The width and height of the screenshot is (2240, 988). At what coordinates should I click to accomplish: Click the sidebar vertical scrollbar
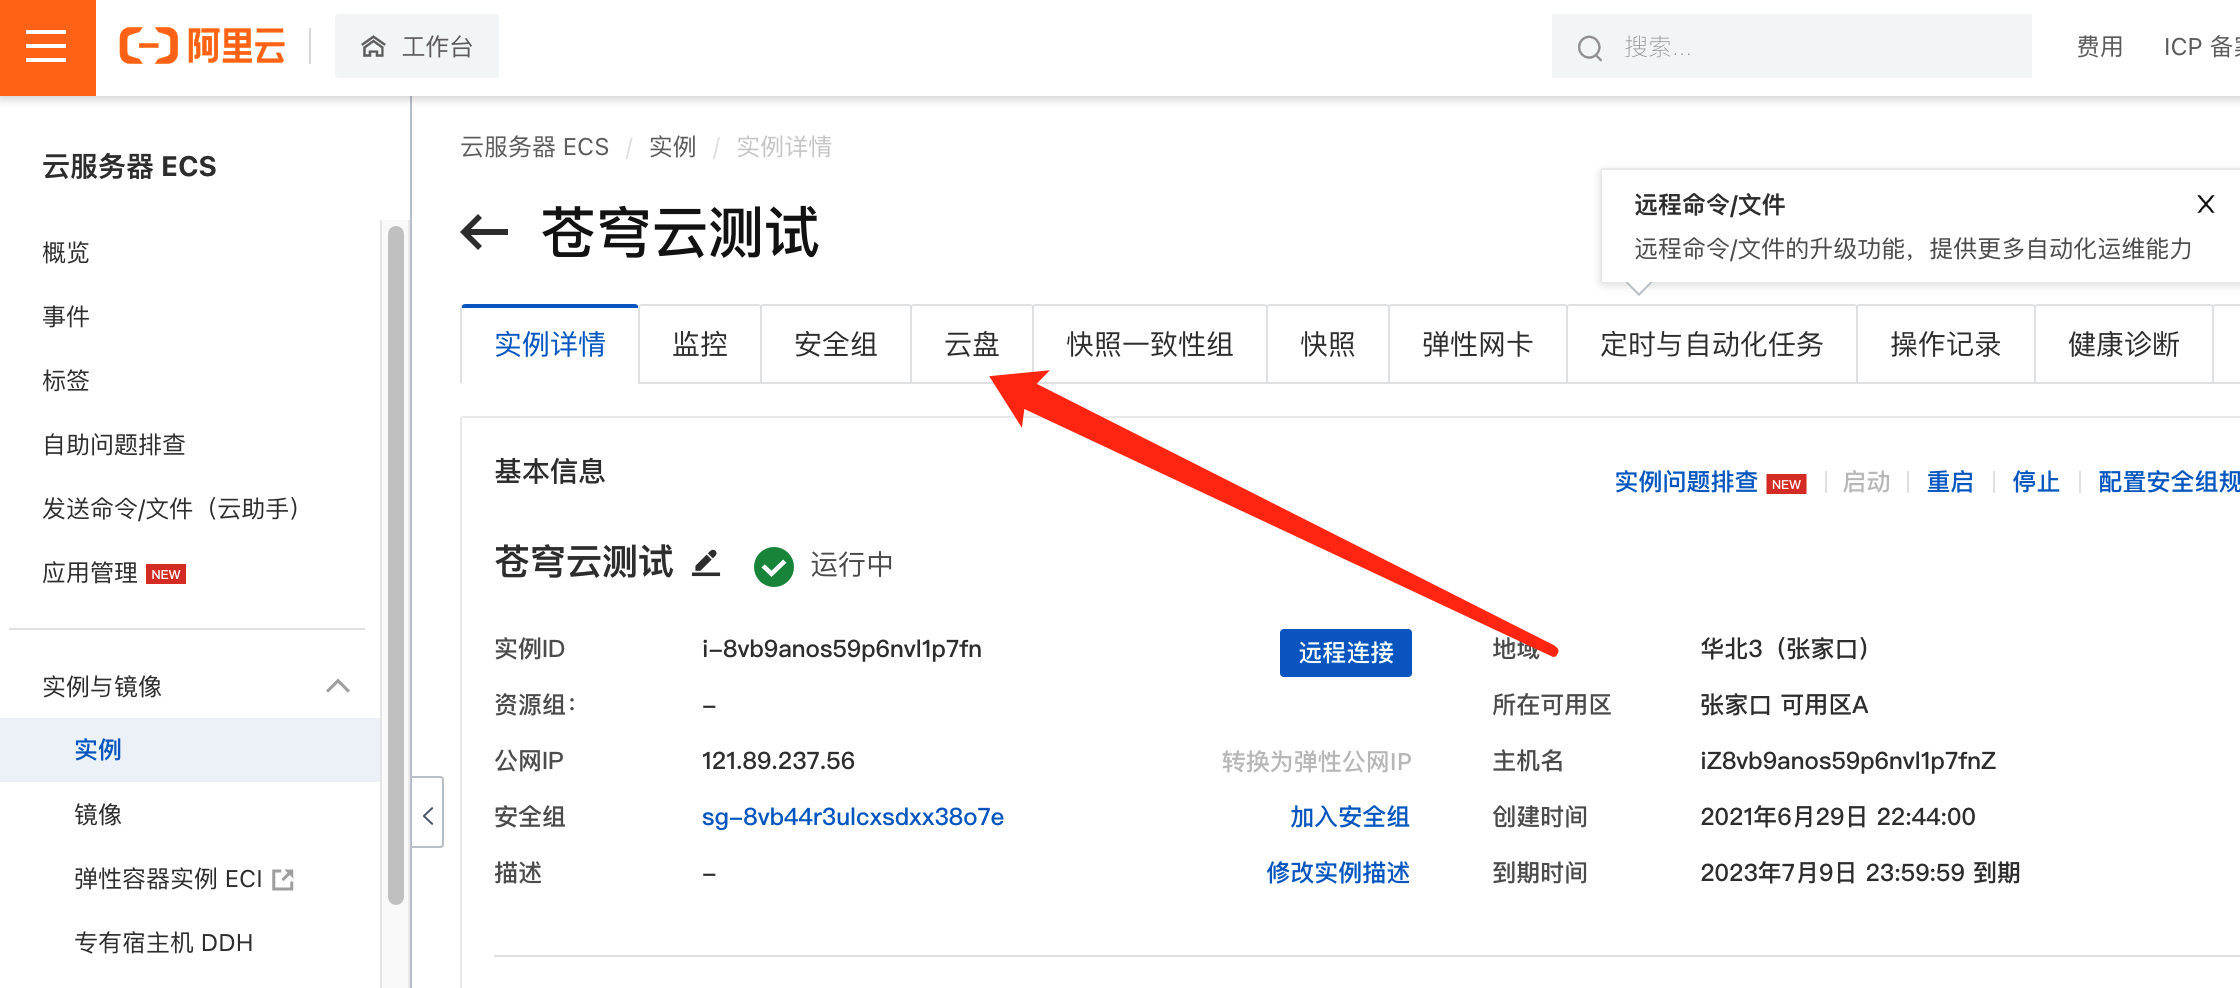[396, 565]
